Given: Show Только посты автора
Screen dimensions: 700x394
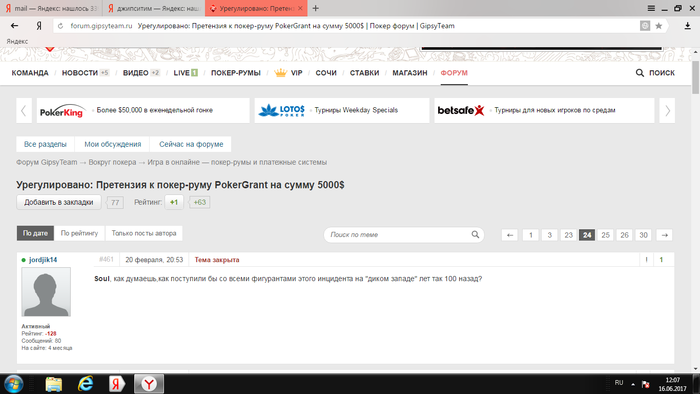Looking at the screenshot, I should [144, 233].
